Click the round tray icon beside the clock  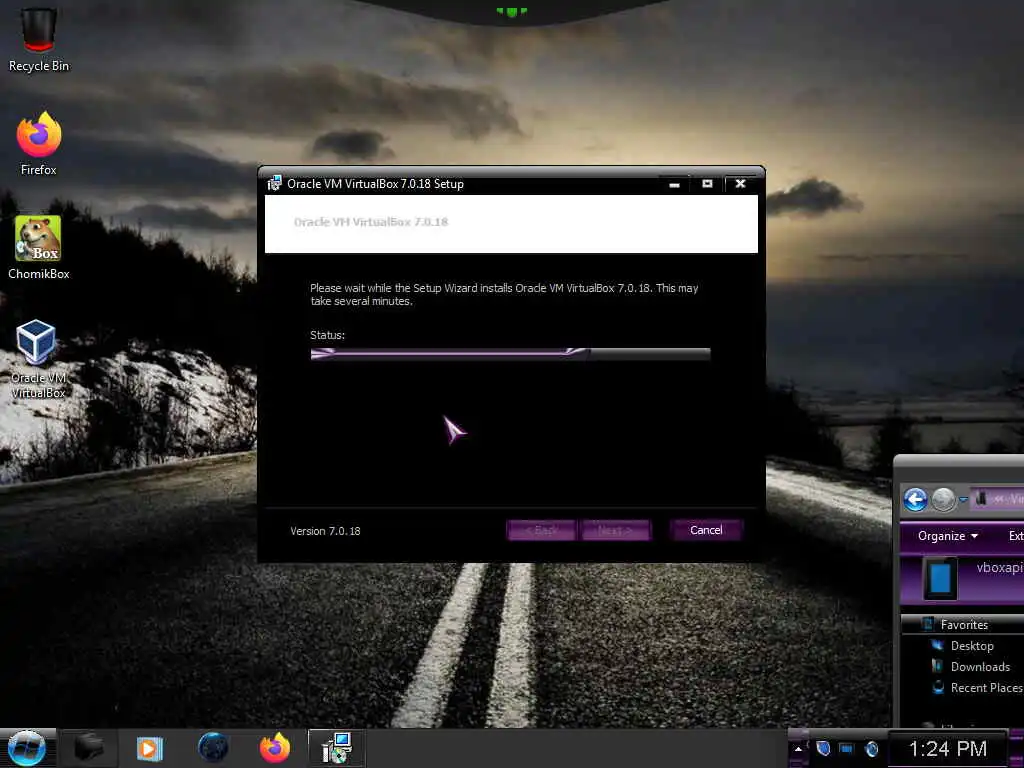click(x=872, y=748)
